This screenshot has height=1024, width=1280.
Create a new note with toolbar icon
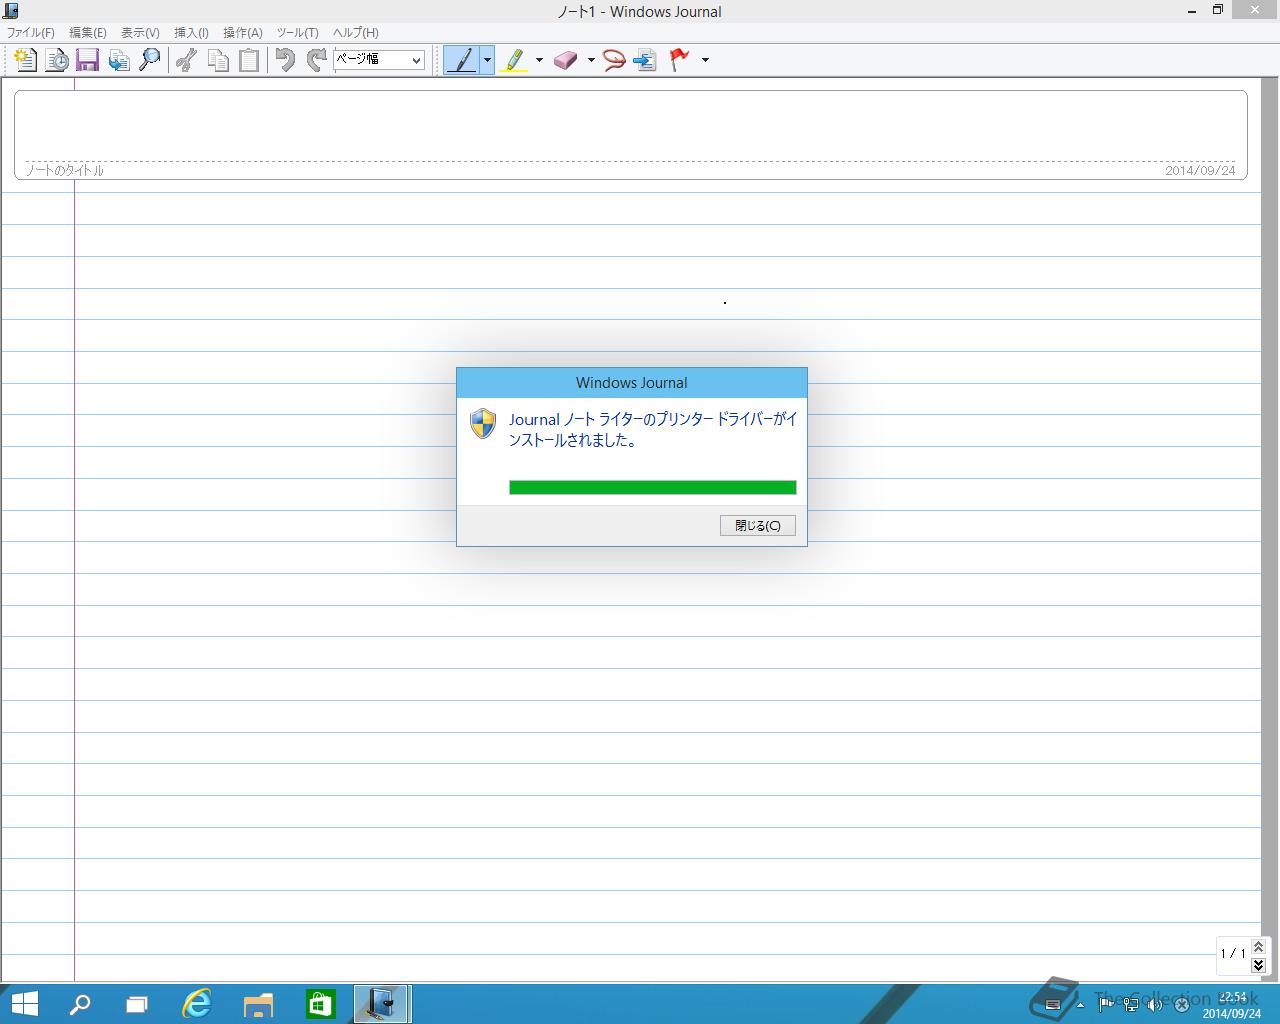point(26,60)
